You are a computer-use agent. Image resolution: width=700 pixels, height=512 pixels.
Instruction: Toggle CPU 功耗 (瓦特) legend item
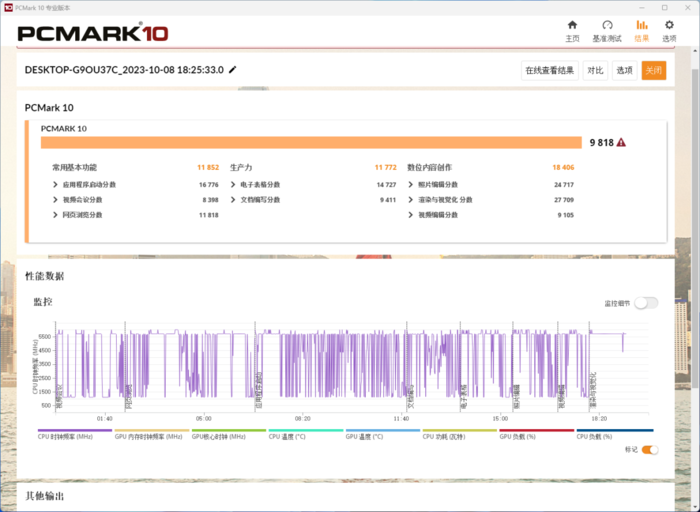point(459,434)
